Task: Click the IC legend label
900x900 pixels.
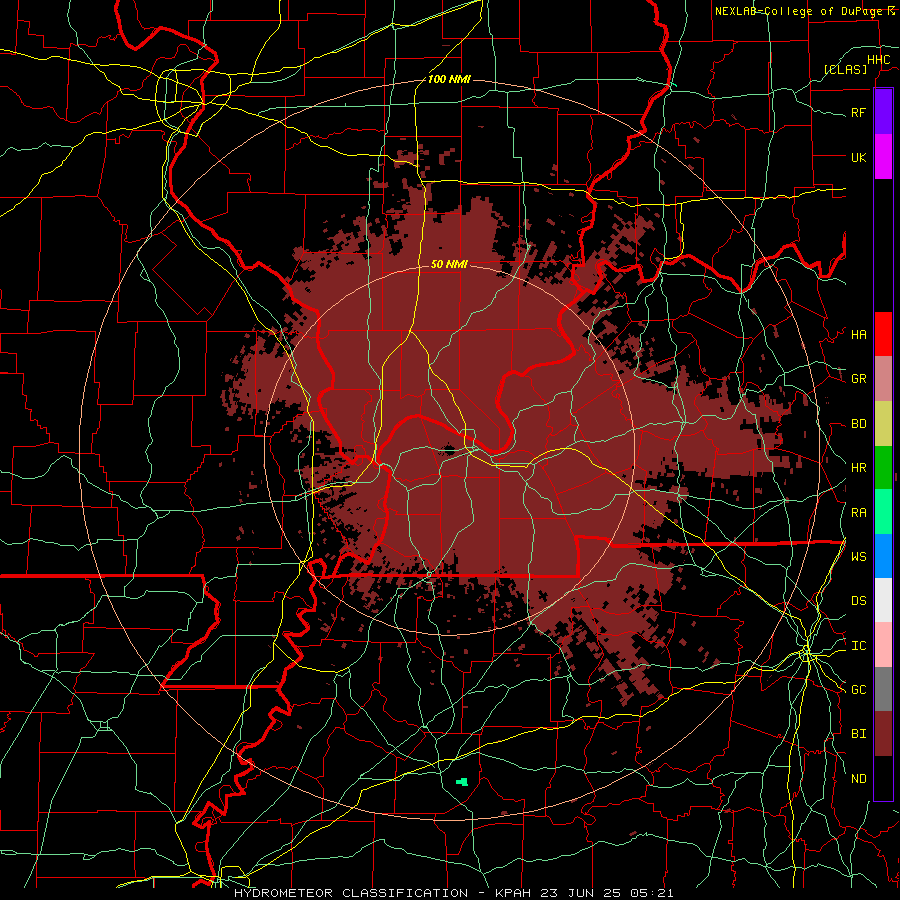Action: [x=859, y=646]
